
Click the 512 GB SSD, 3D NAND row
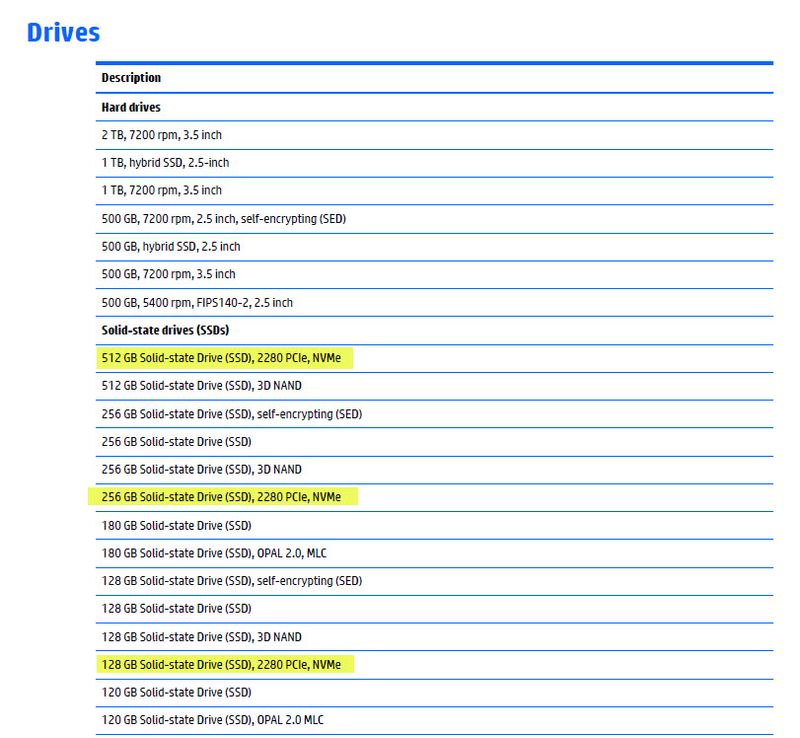click(434, 386)
